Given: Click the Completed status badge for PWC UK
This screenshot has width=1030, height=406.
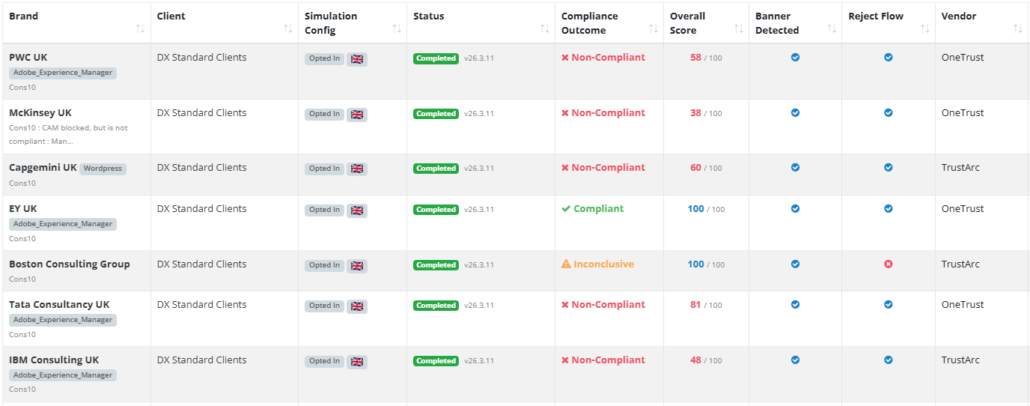Looking at the screenshot, I should tap(436, 59).
